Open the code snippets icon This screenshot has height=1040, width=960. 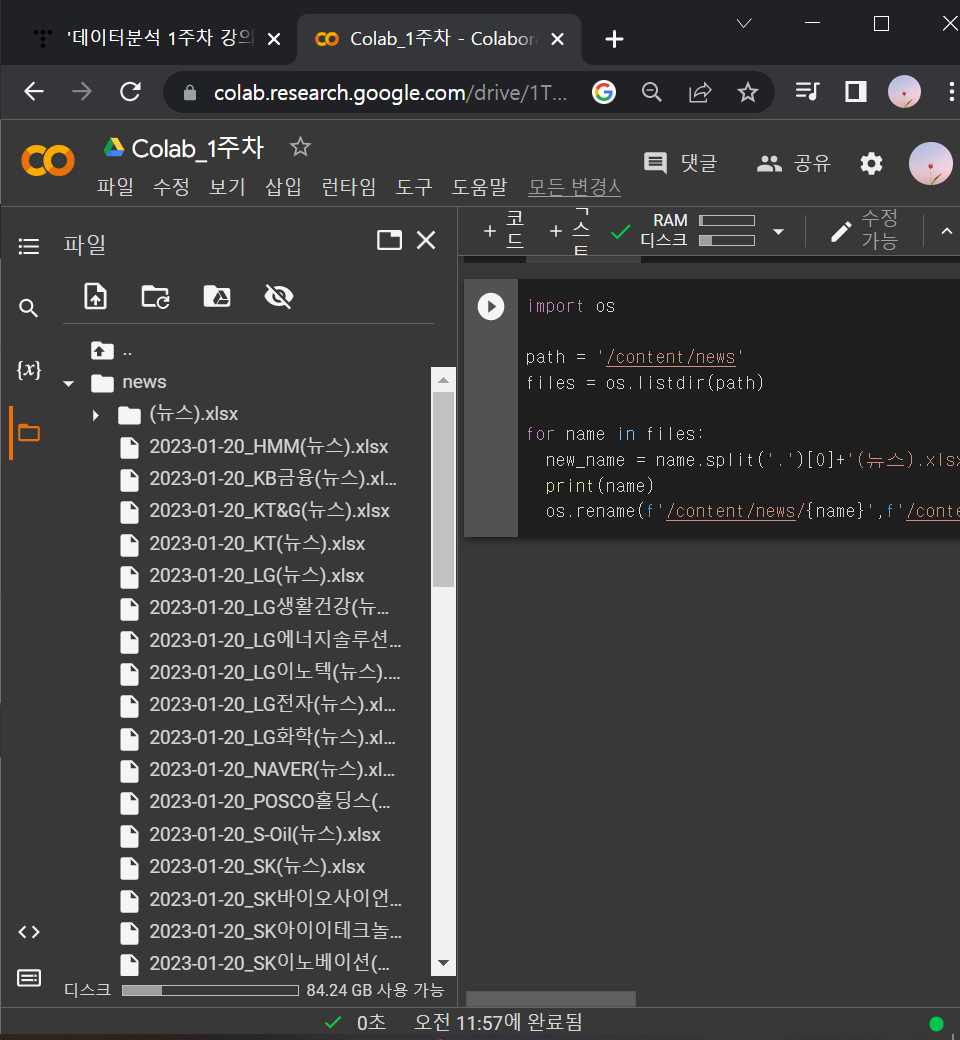(x=29, y=932)
